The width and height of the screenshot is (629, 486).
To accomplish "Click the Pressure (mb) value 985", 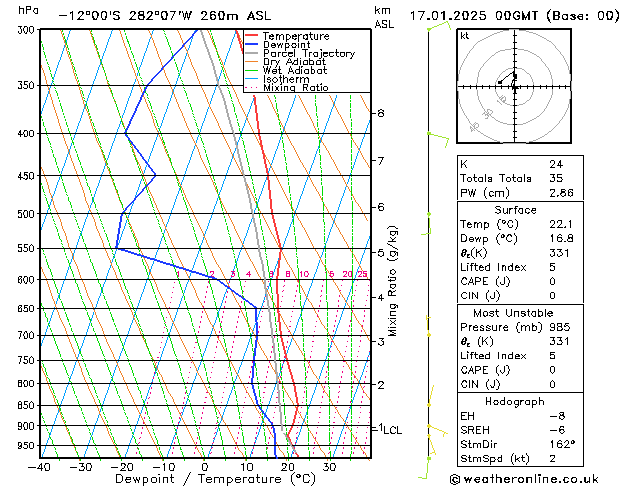I will click(560, 327).
